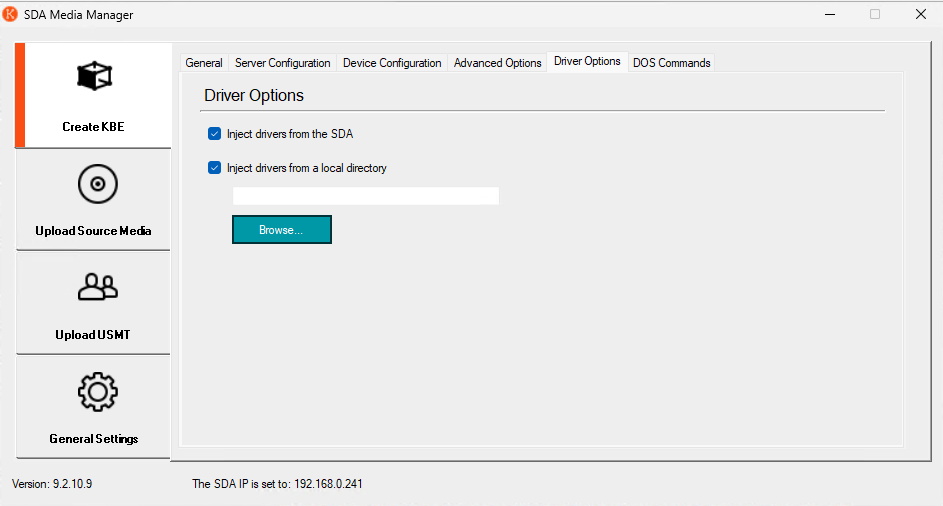
Task: Select the Advanced Options tab
Action: [497, 63]
